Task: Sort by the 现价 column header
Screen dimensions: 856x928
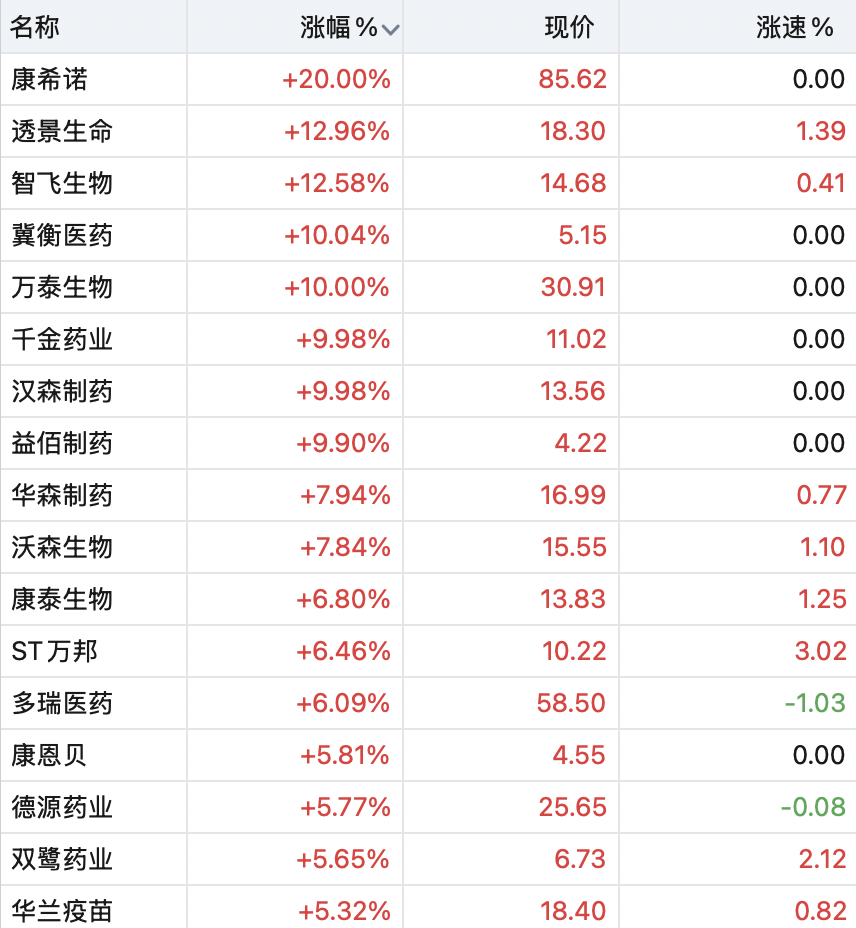Action: (x=569, y=27)
